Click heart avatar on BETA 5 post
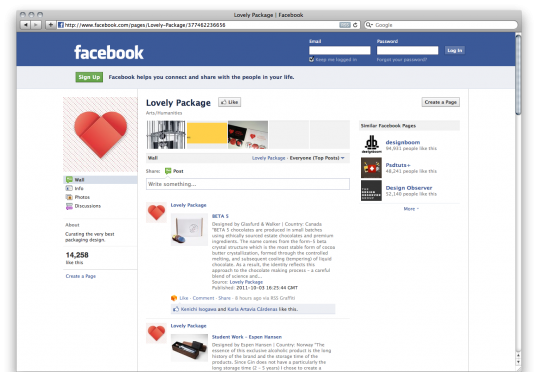Screen dimensions: 538x372 pyautogui.click(x=156, y=212)
